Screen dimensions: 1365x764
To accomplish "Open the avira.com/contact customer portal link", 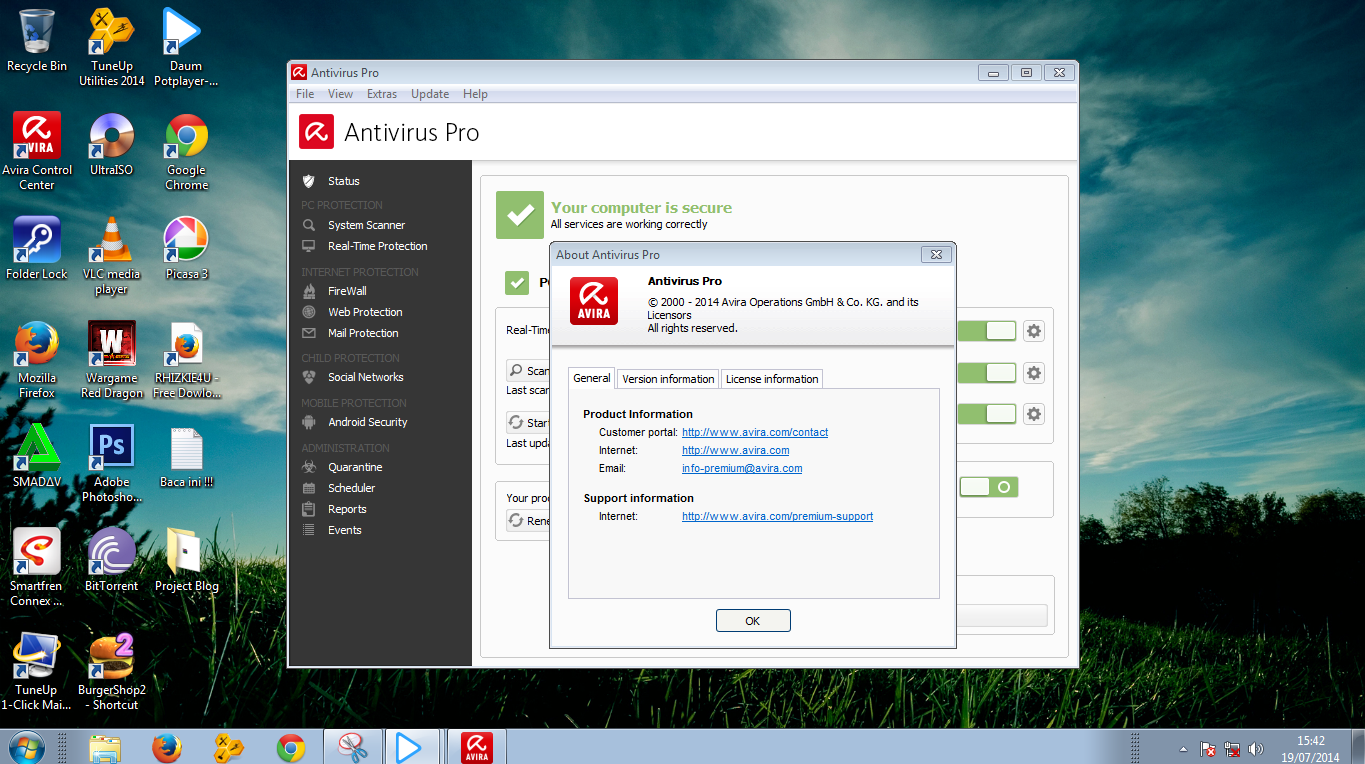I will pos(755,432).
